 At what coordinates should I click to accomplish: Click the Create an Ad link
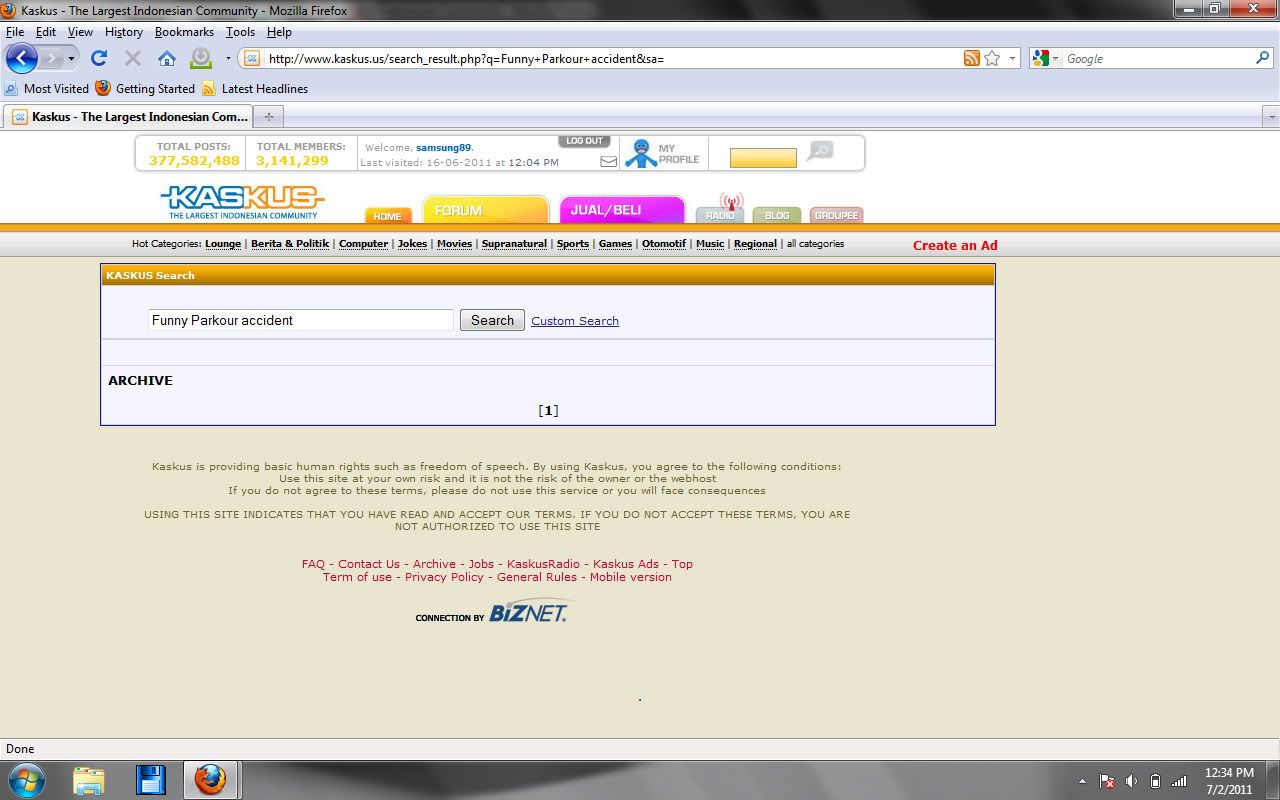[x=955, y=245]
